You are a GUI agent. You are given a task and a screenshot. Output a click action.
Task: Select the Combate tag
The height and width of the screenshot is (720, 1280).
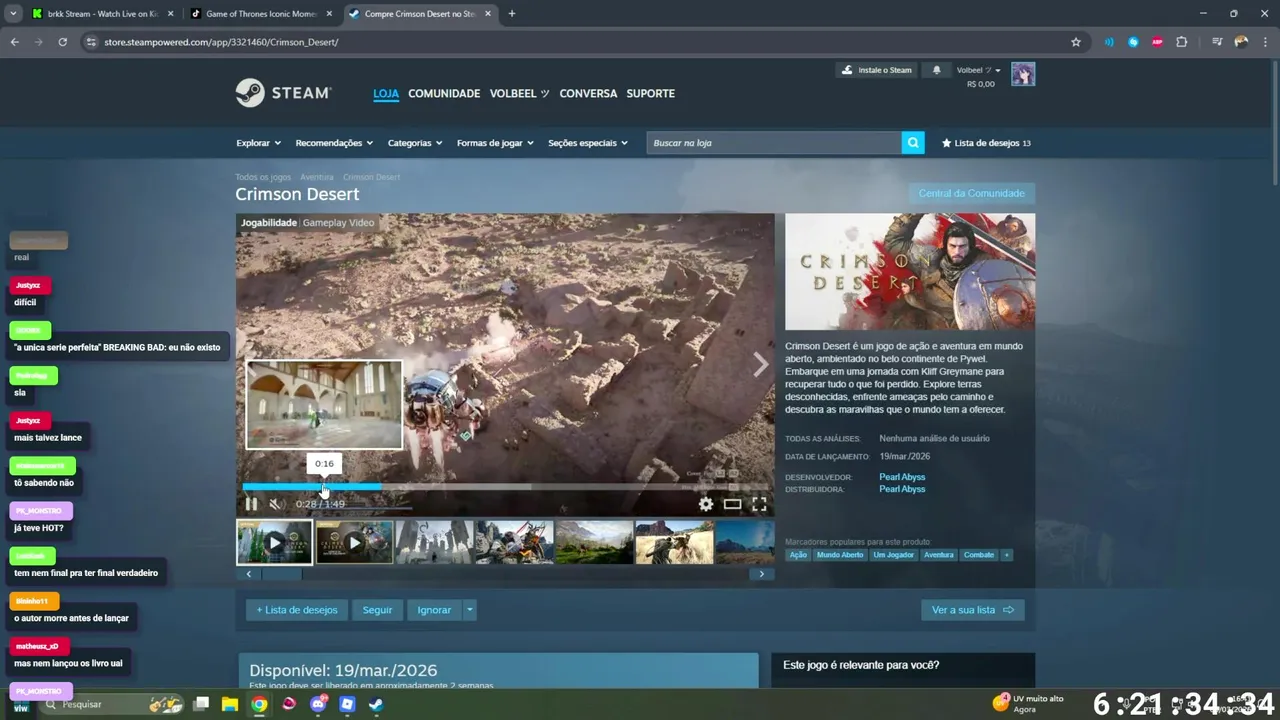[x=979, y=555]
